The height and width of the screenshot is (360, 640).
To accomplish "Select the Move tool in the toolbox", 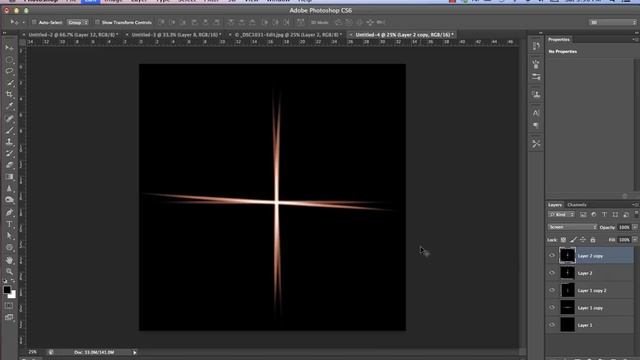I will [x=9, y=48].
